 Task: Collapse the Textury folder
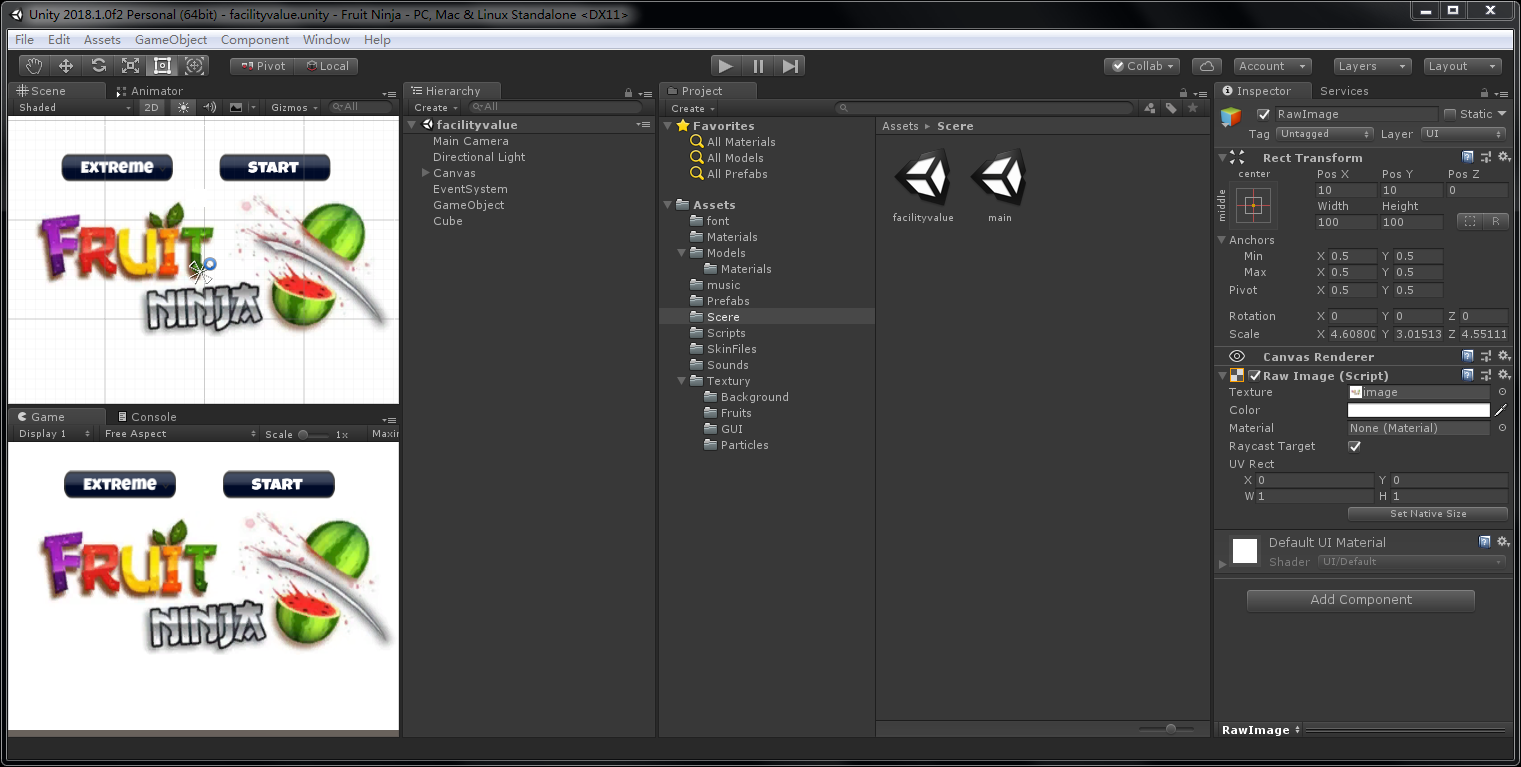coord(682,381)
